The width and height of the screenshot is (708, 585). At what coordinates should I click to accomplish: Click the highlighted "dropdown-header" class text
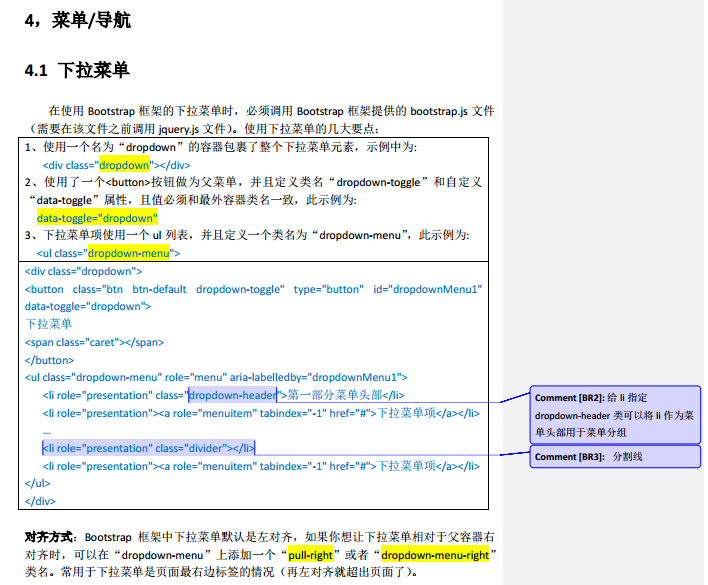[232, 395]
